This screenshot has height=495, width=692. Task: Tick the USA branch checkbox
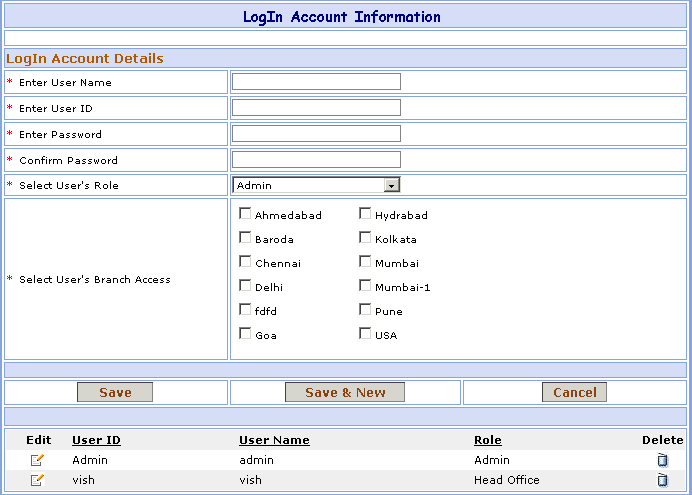point(365,334)
